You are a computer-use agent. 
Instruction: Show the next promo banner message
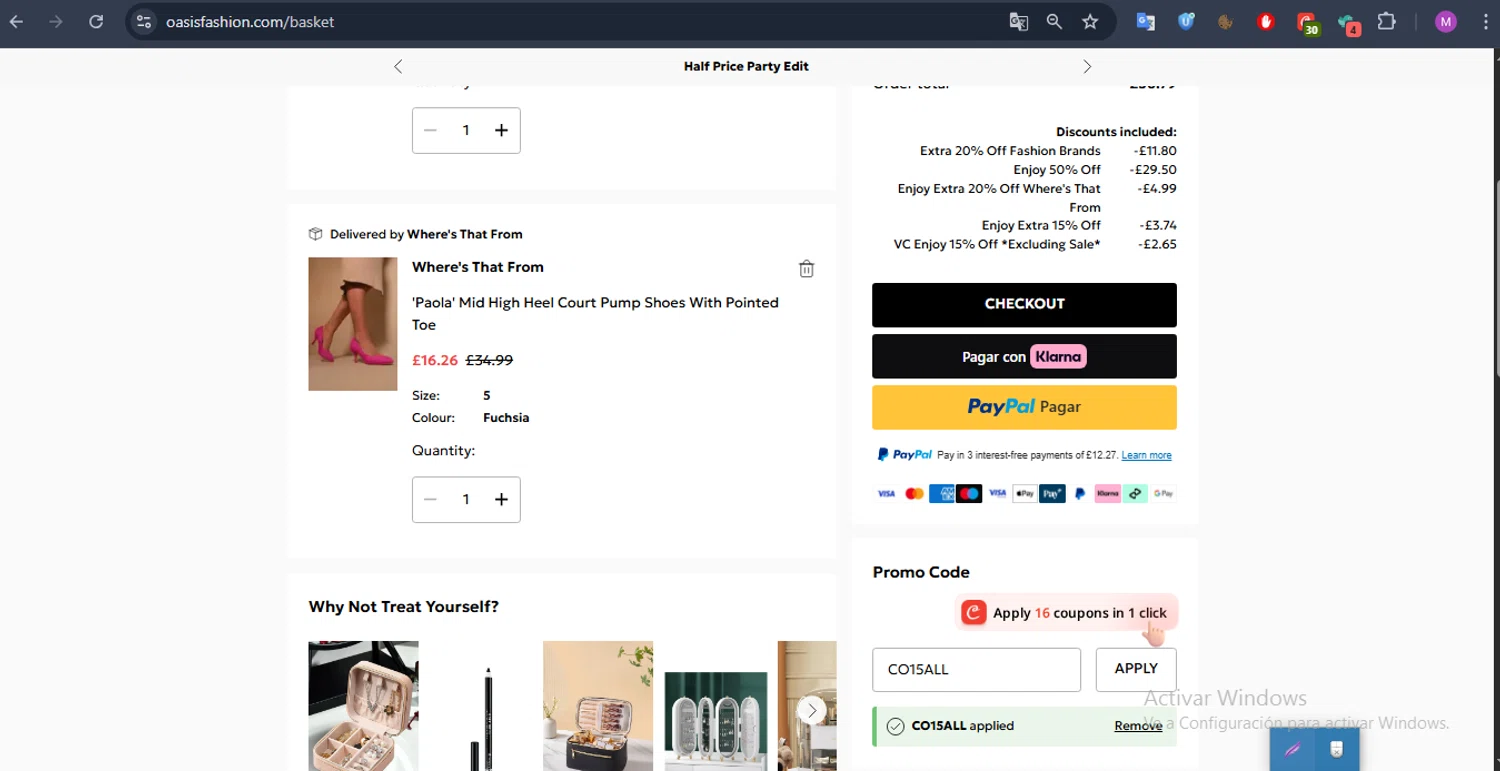pos(1087,66)
